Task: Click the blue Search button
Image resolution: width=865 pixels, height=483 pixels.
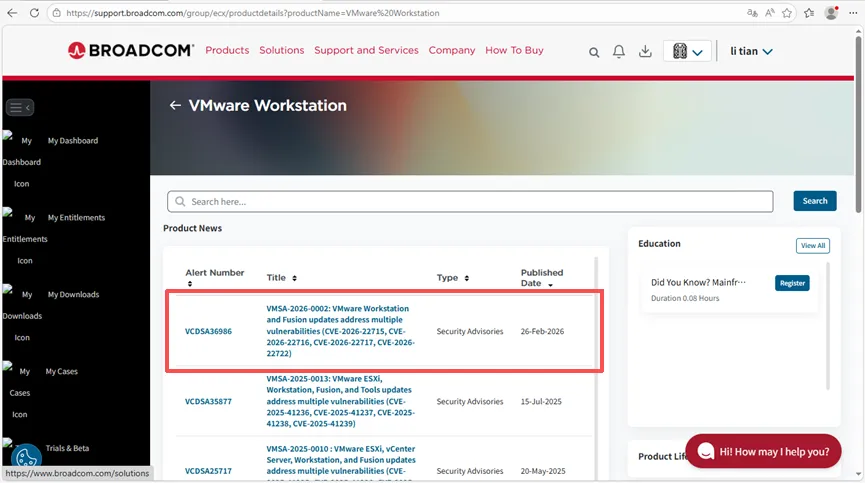Action: coord(815,201)
